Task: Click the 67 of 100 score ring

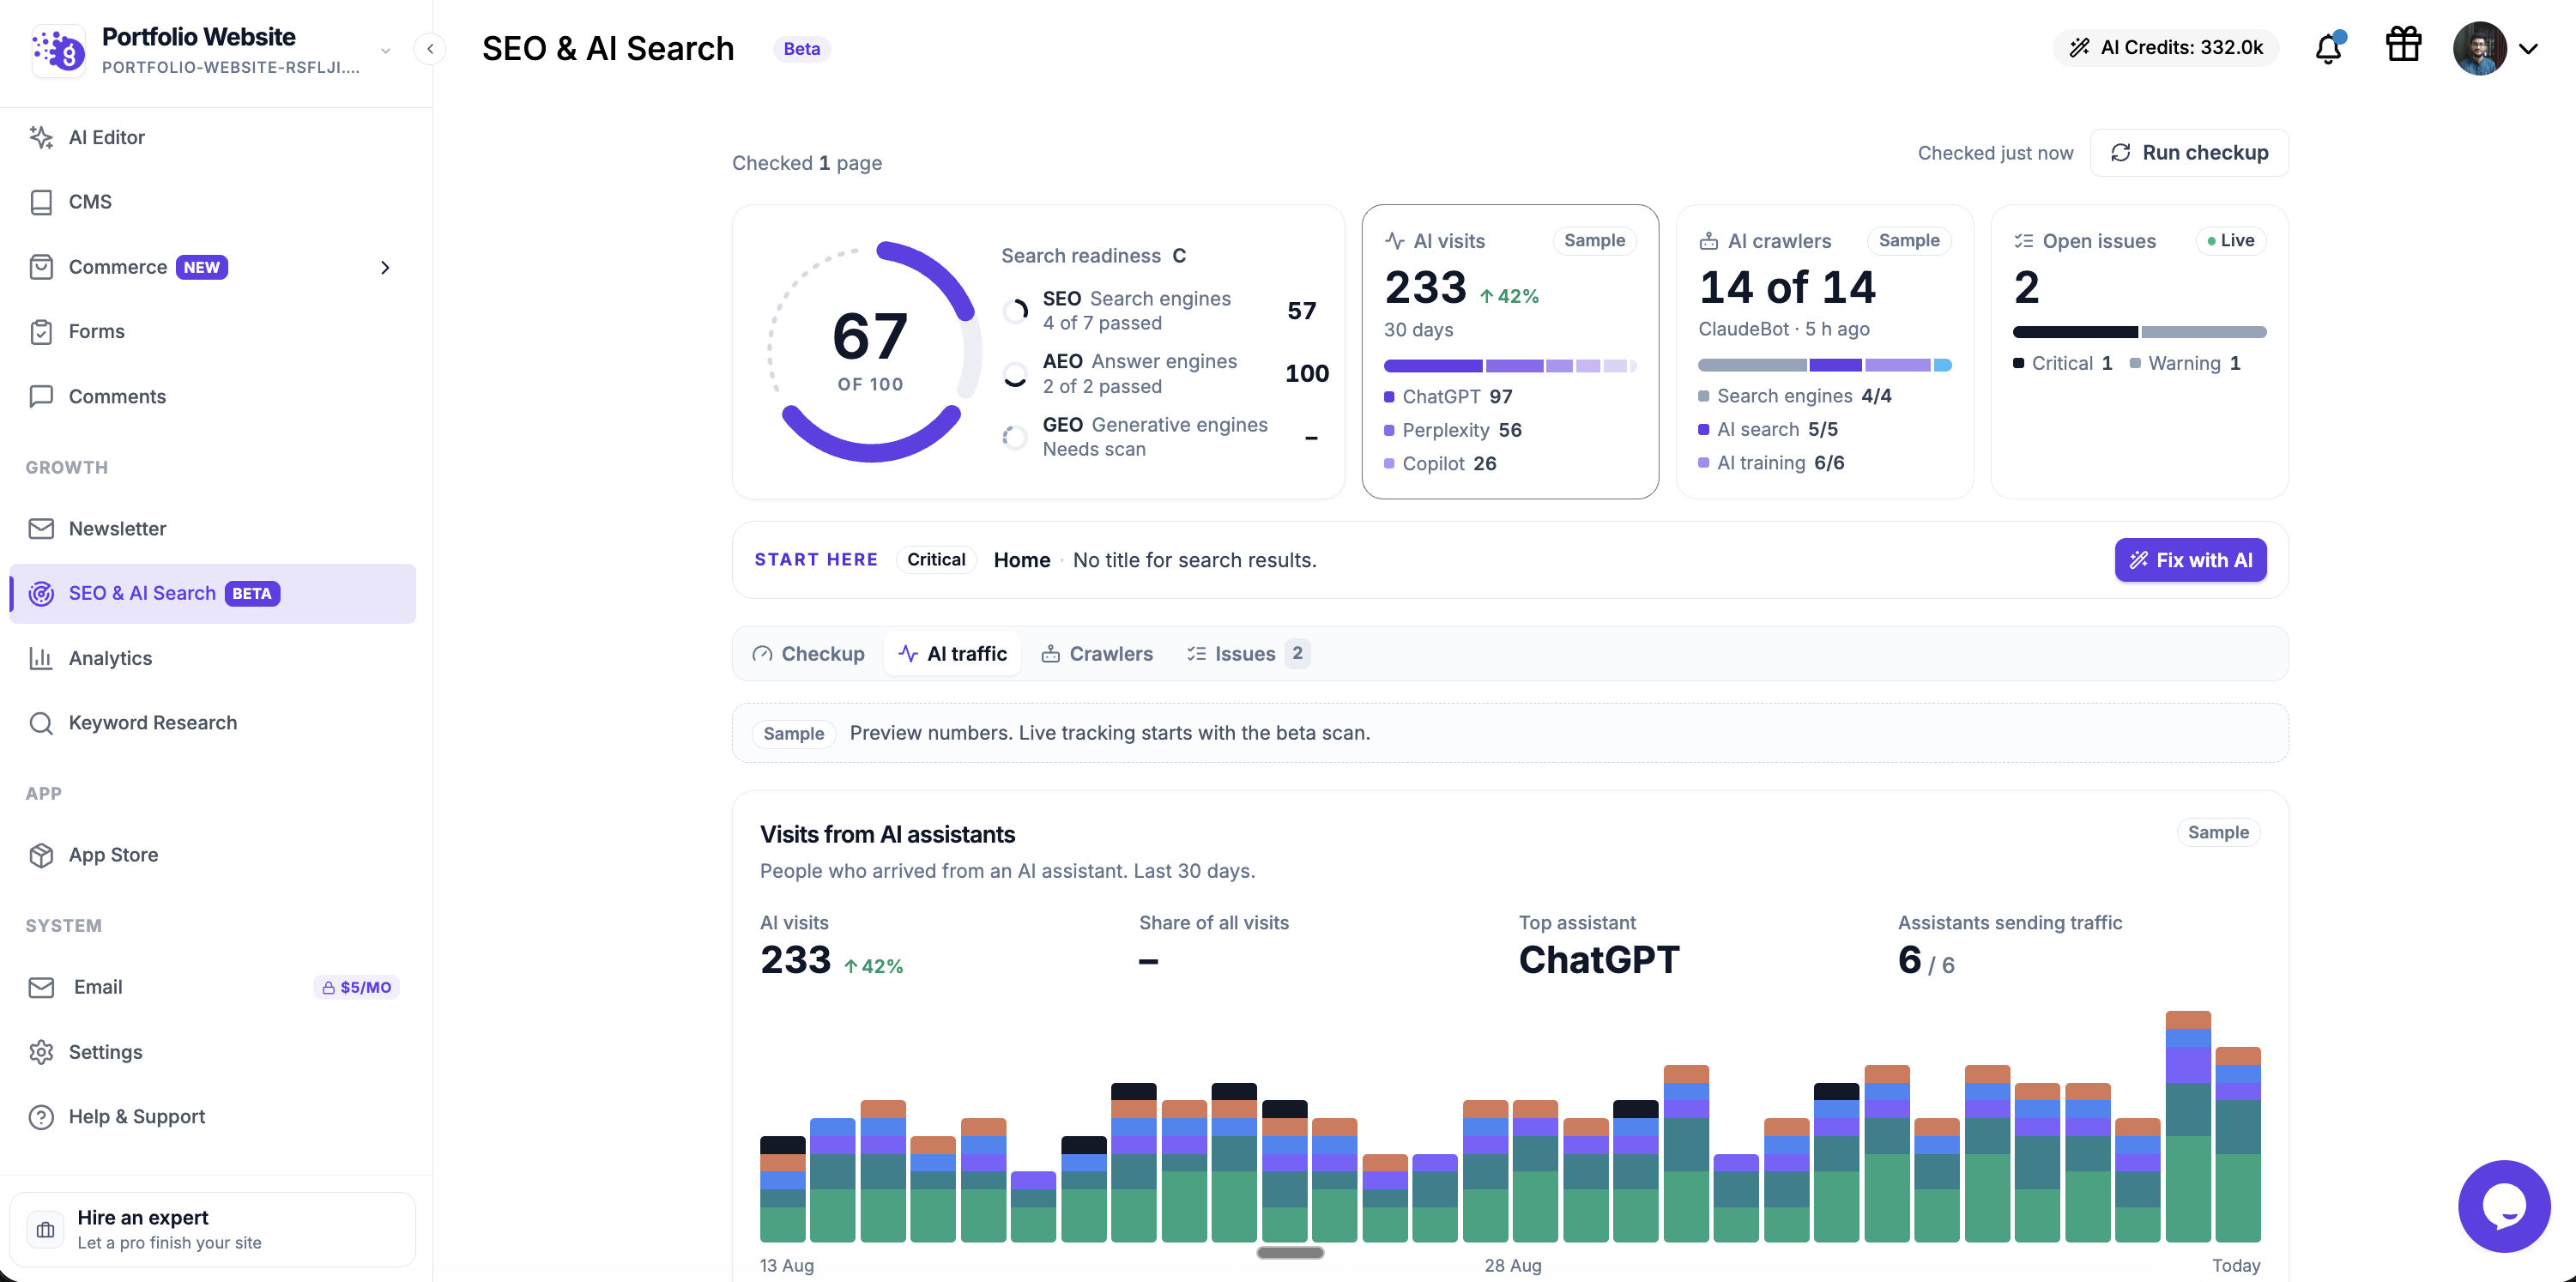Action: (871, 351)
